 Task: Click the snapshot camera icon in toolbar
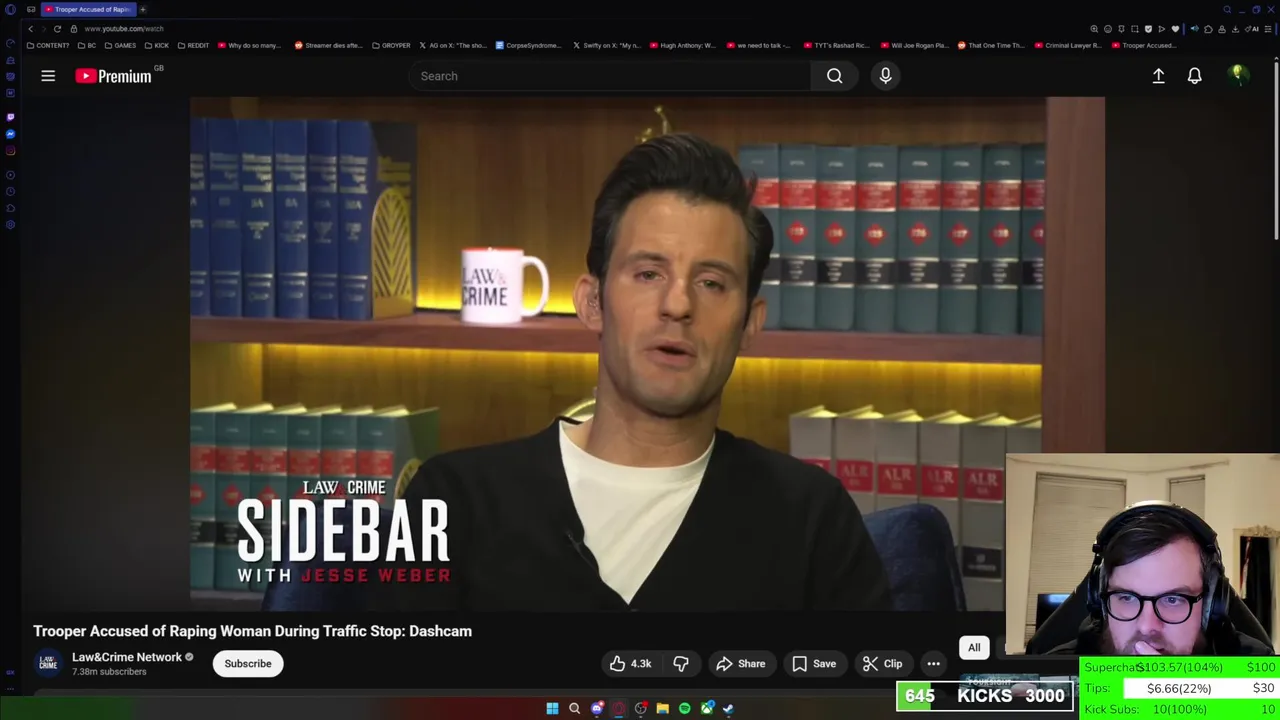pyautogui.click(x=1135, y=29)
